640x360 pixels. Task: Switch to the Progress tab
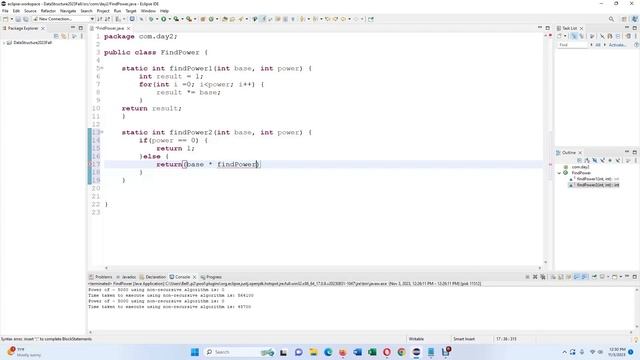(x=211, y=277)
